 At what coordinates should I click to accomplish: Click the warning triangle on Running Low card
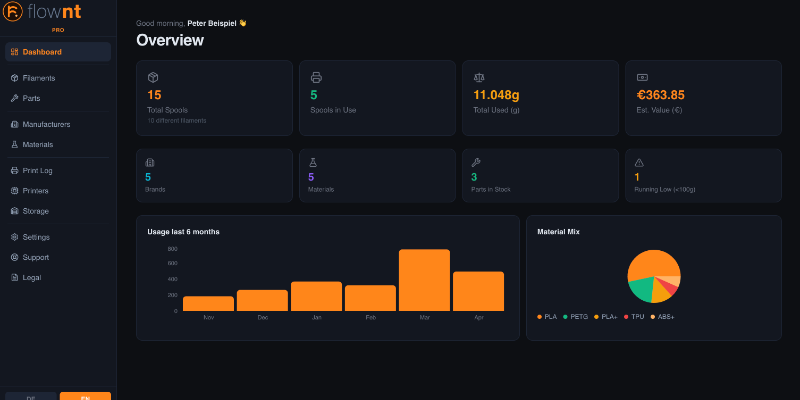pos(639,163)
